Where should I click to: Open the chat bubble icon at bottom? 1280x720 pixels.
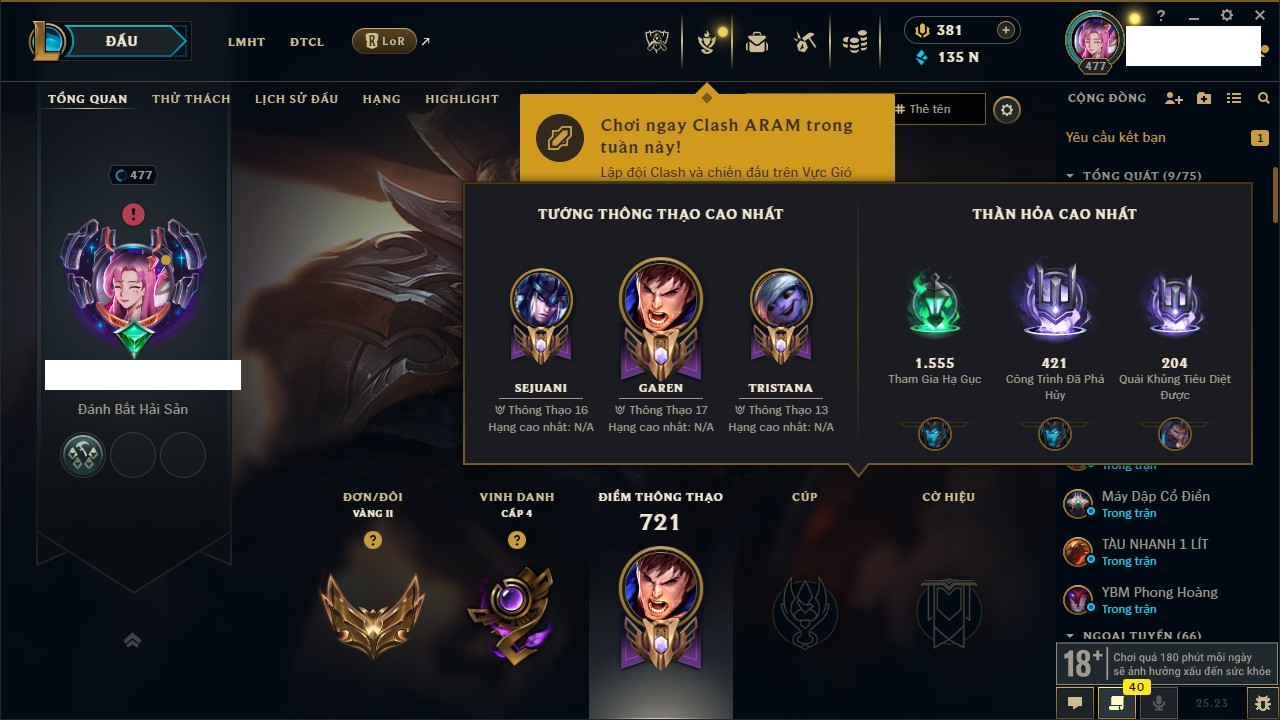click(1075, 703)
